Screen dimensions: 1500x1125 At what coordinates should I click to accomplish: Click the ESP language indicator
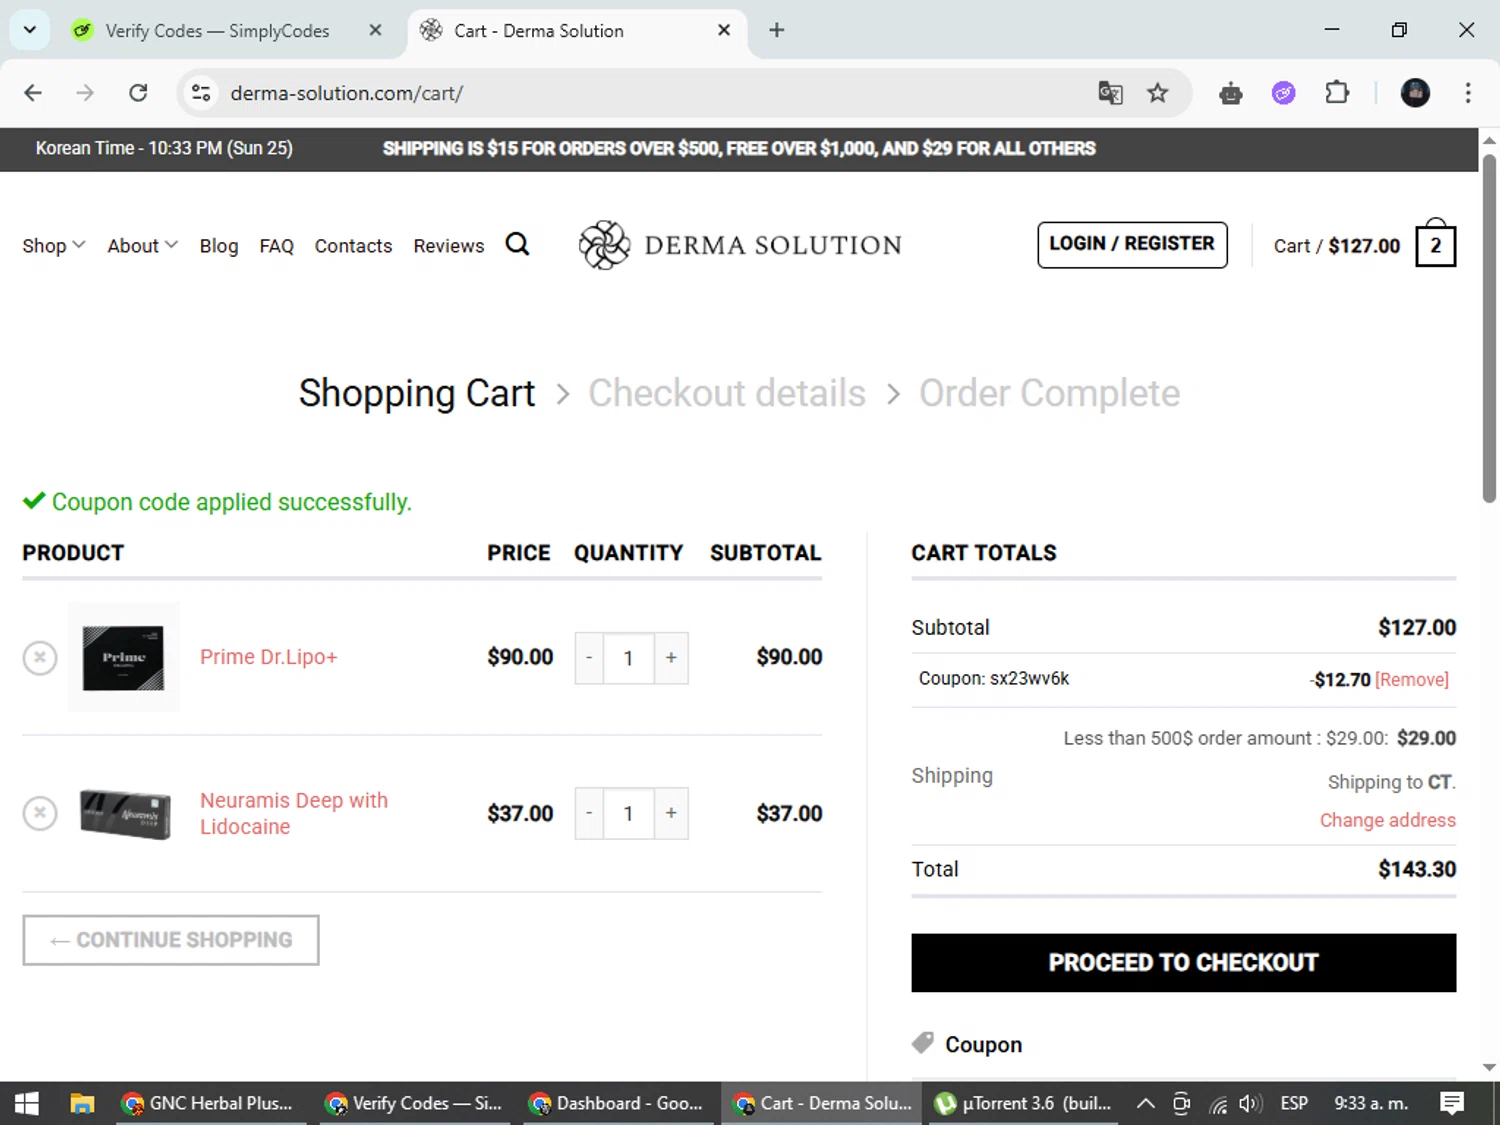click(x=1294, y=1103)
